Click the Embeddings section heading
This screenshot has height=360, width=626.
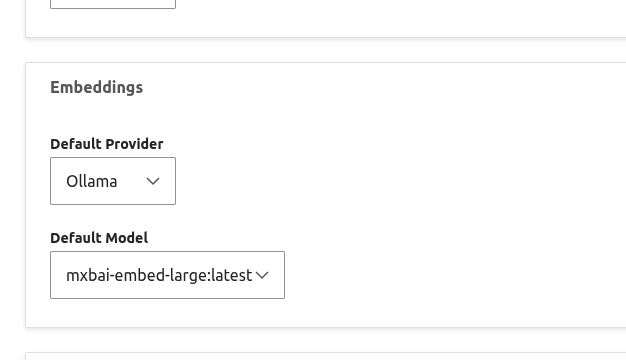tap(97, 87)
